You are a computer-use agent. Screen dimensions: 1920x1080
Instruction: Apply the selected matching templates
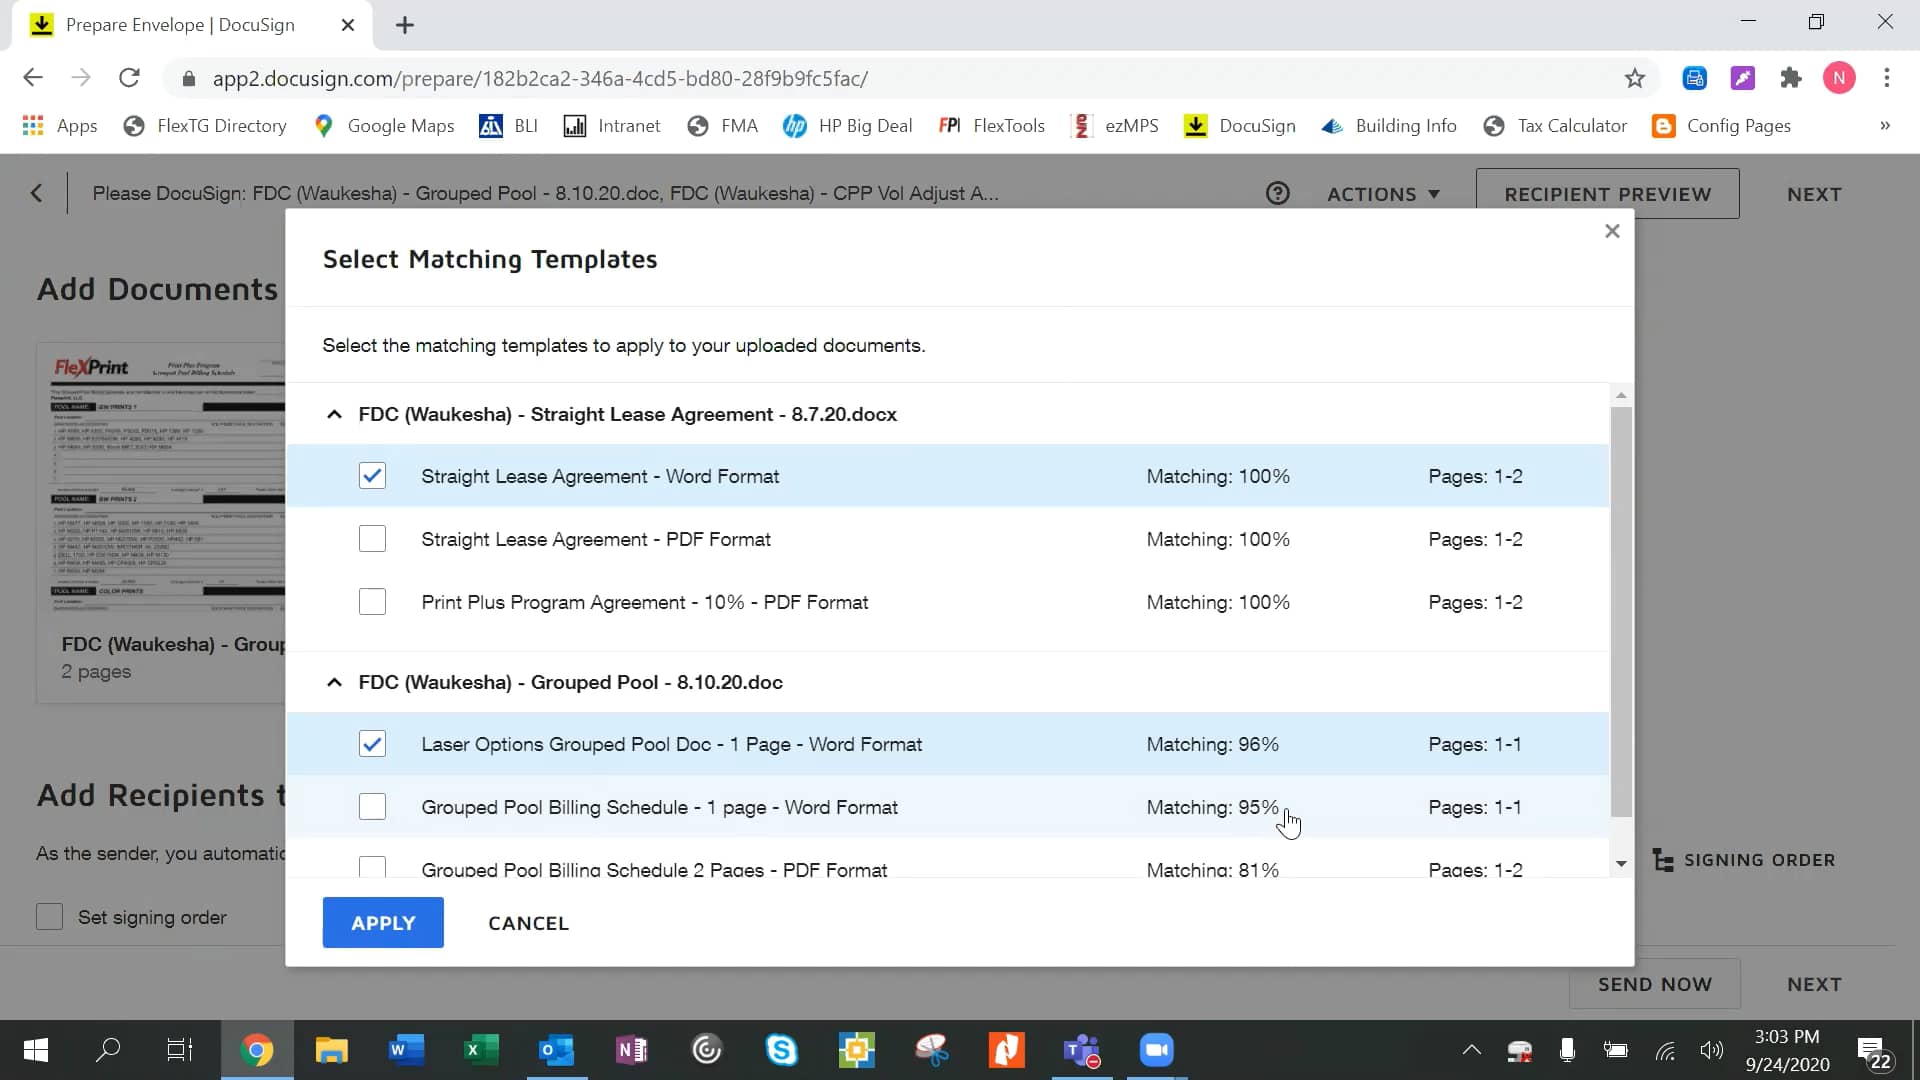click(383, 922)
